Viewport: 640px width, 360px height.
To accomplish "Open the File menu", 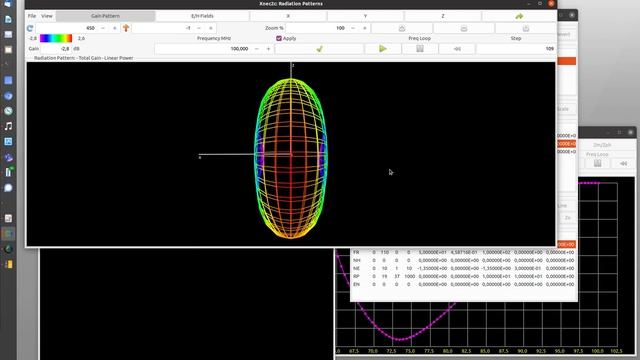I will click(32, 16).
